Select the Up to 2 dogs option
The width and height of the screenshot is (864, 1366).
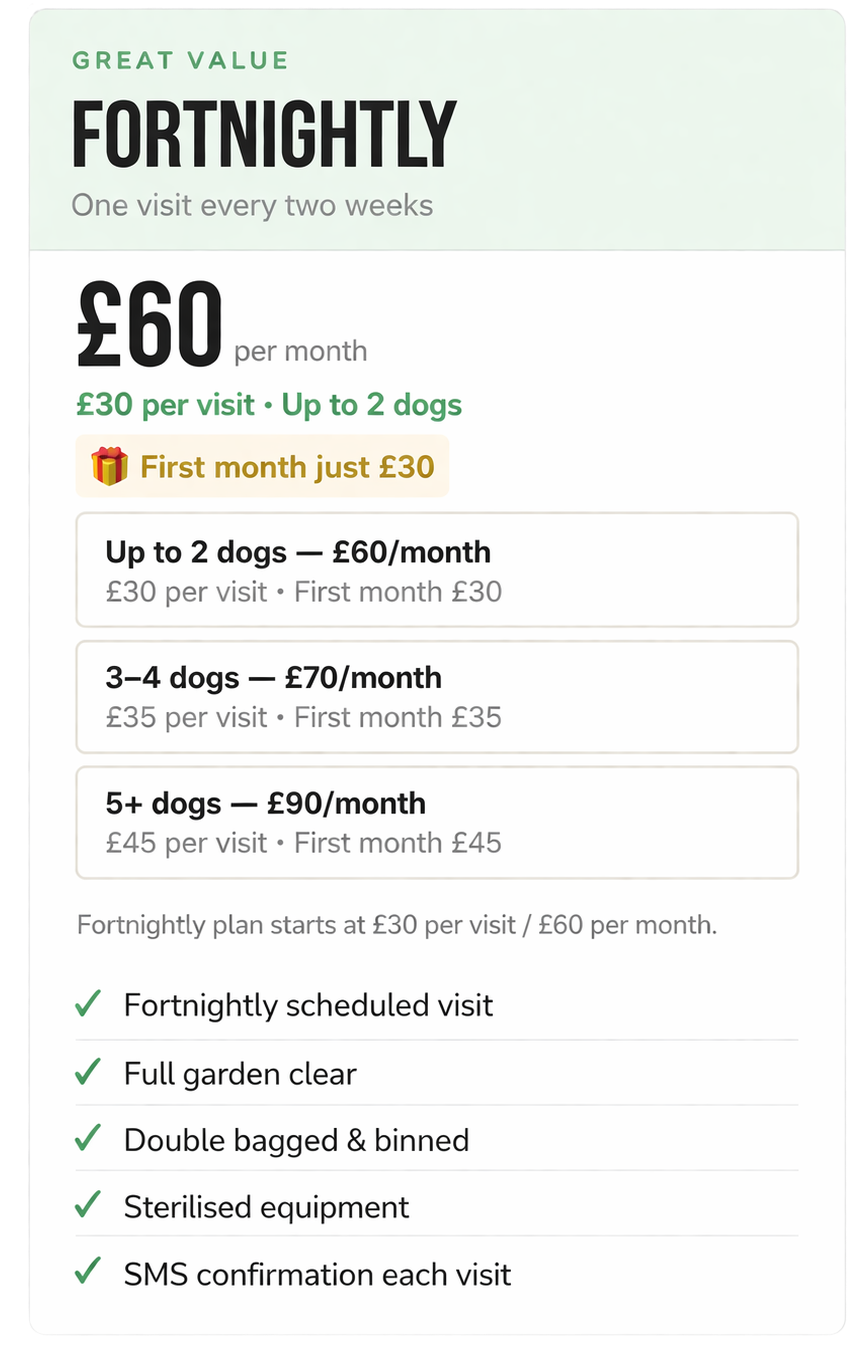point(437,570)
